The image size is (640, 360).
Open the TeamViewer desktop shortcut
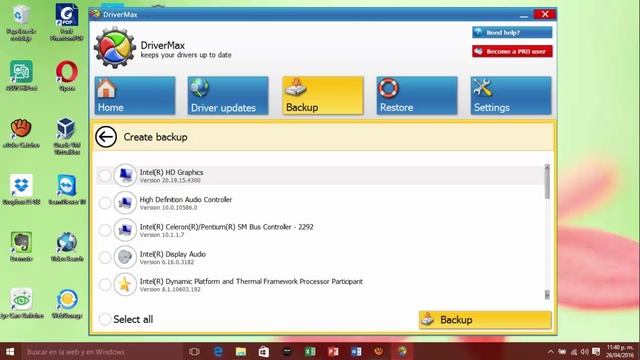point(67,190)
